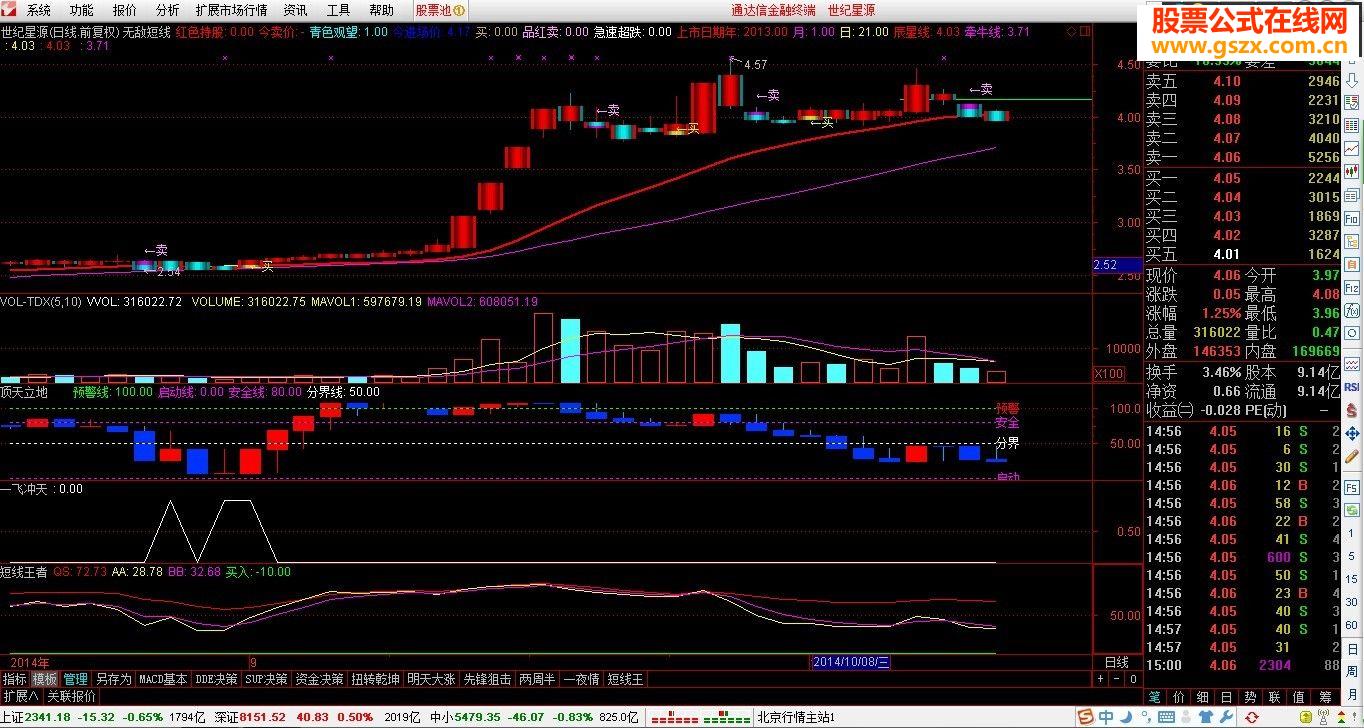Open the 工具 menu

pos(338,10)
